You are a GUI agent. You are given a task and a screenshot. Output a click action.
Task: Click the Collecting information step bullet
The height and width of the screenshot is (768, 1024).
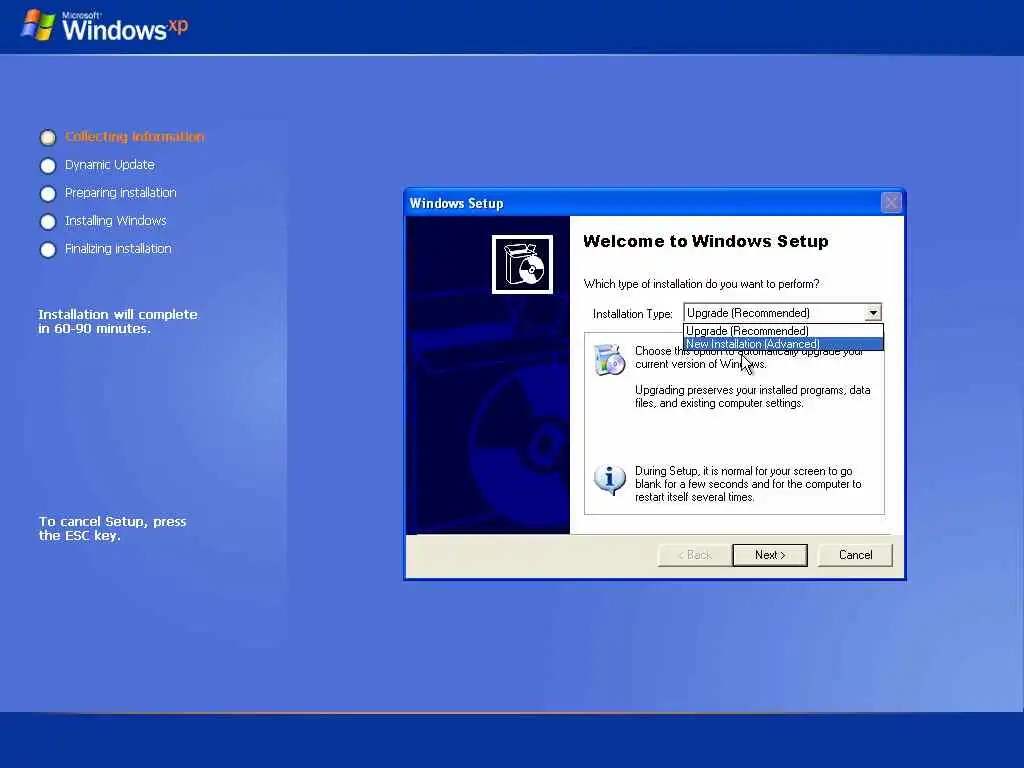[x=48, y=137]
